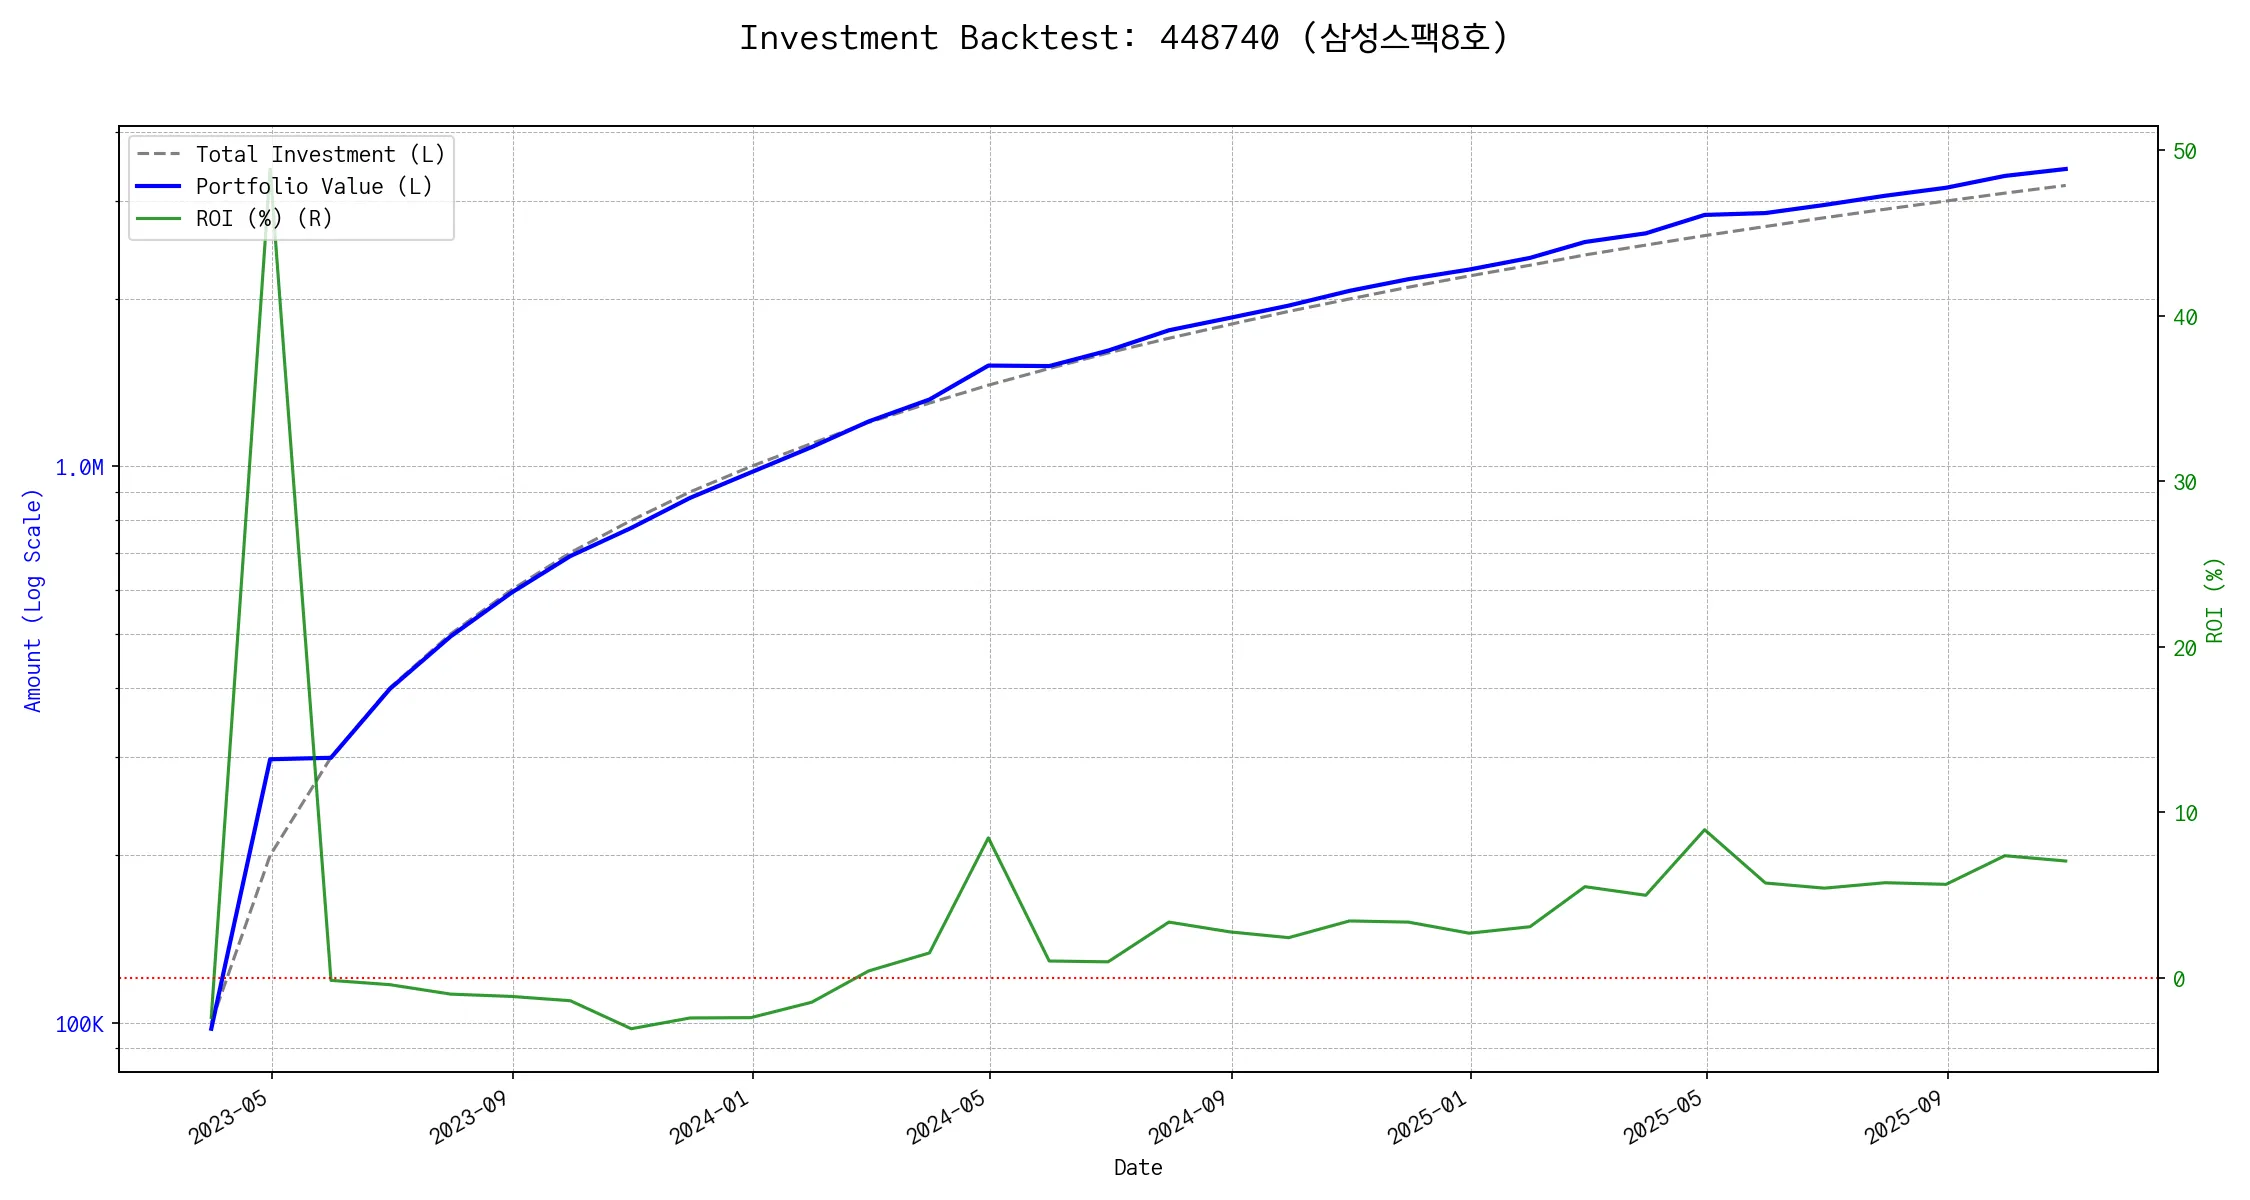Image resolution: width=2250 pixels, height=1200 pixels.
Task: Click the ROI peak near 2024-05
Action: (x=988, y=838)
